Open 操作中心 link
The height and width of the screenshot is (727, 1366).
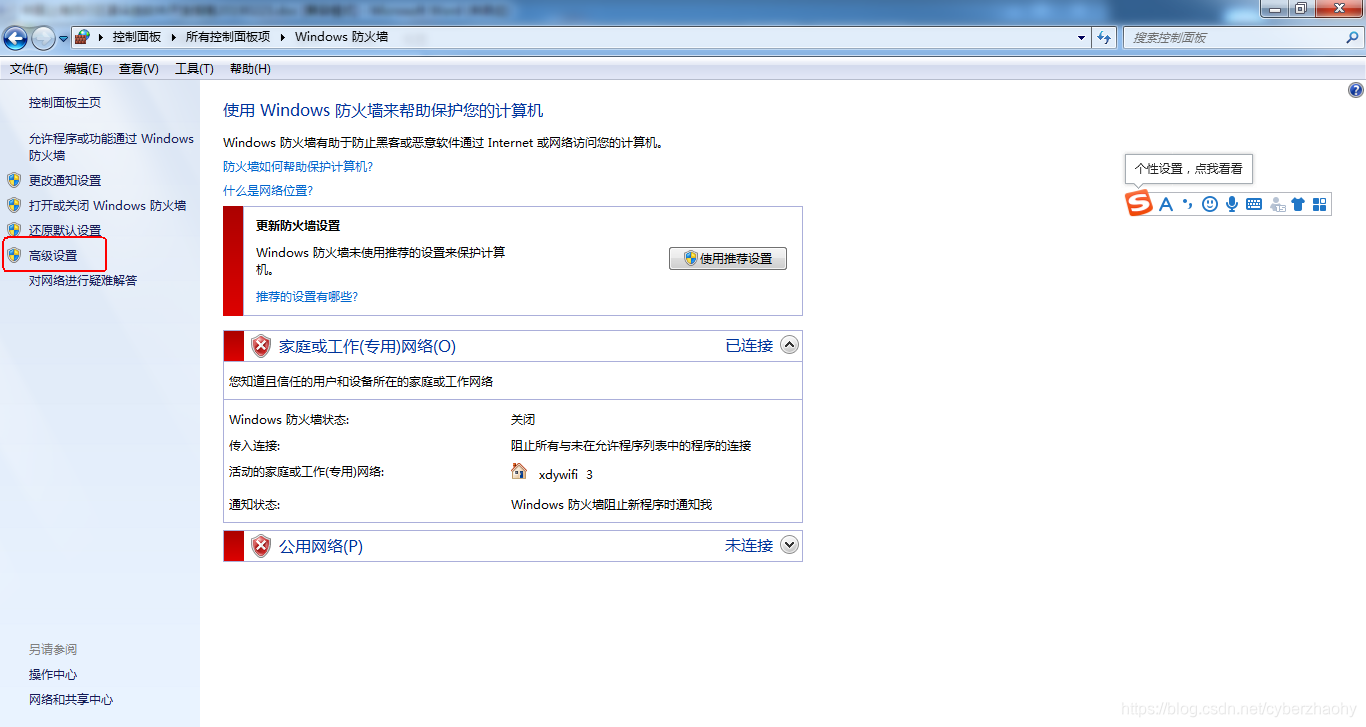(x=53, y=675)
